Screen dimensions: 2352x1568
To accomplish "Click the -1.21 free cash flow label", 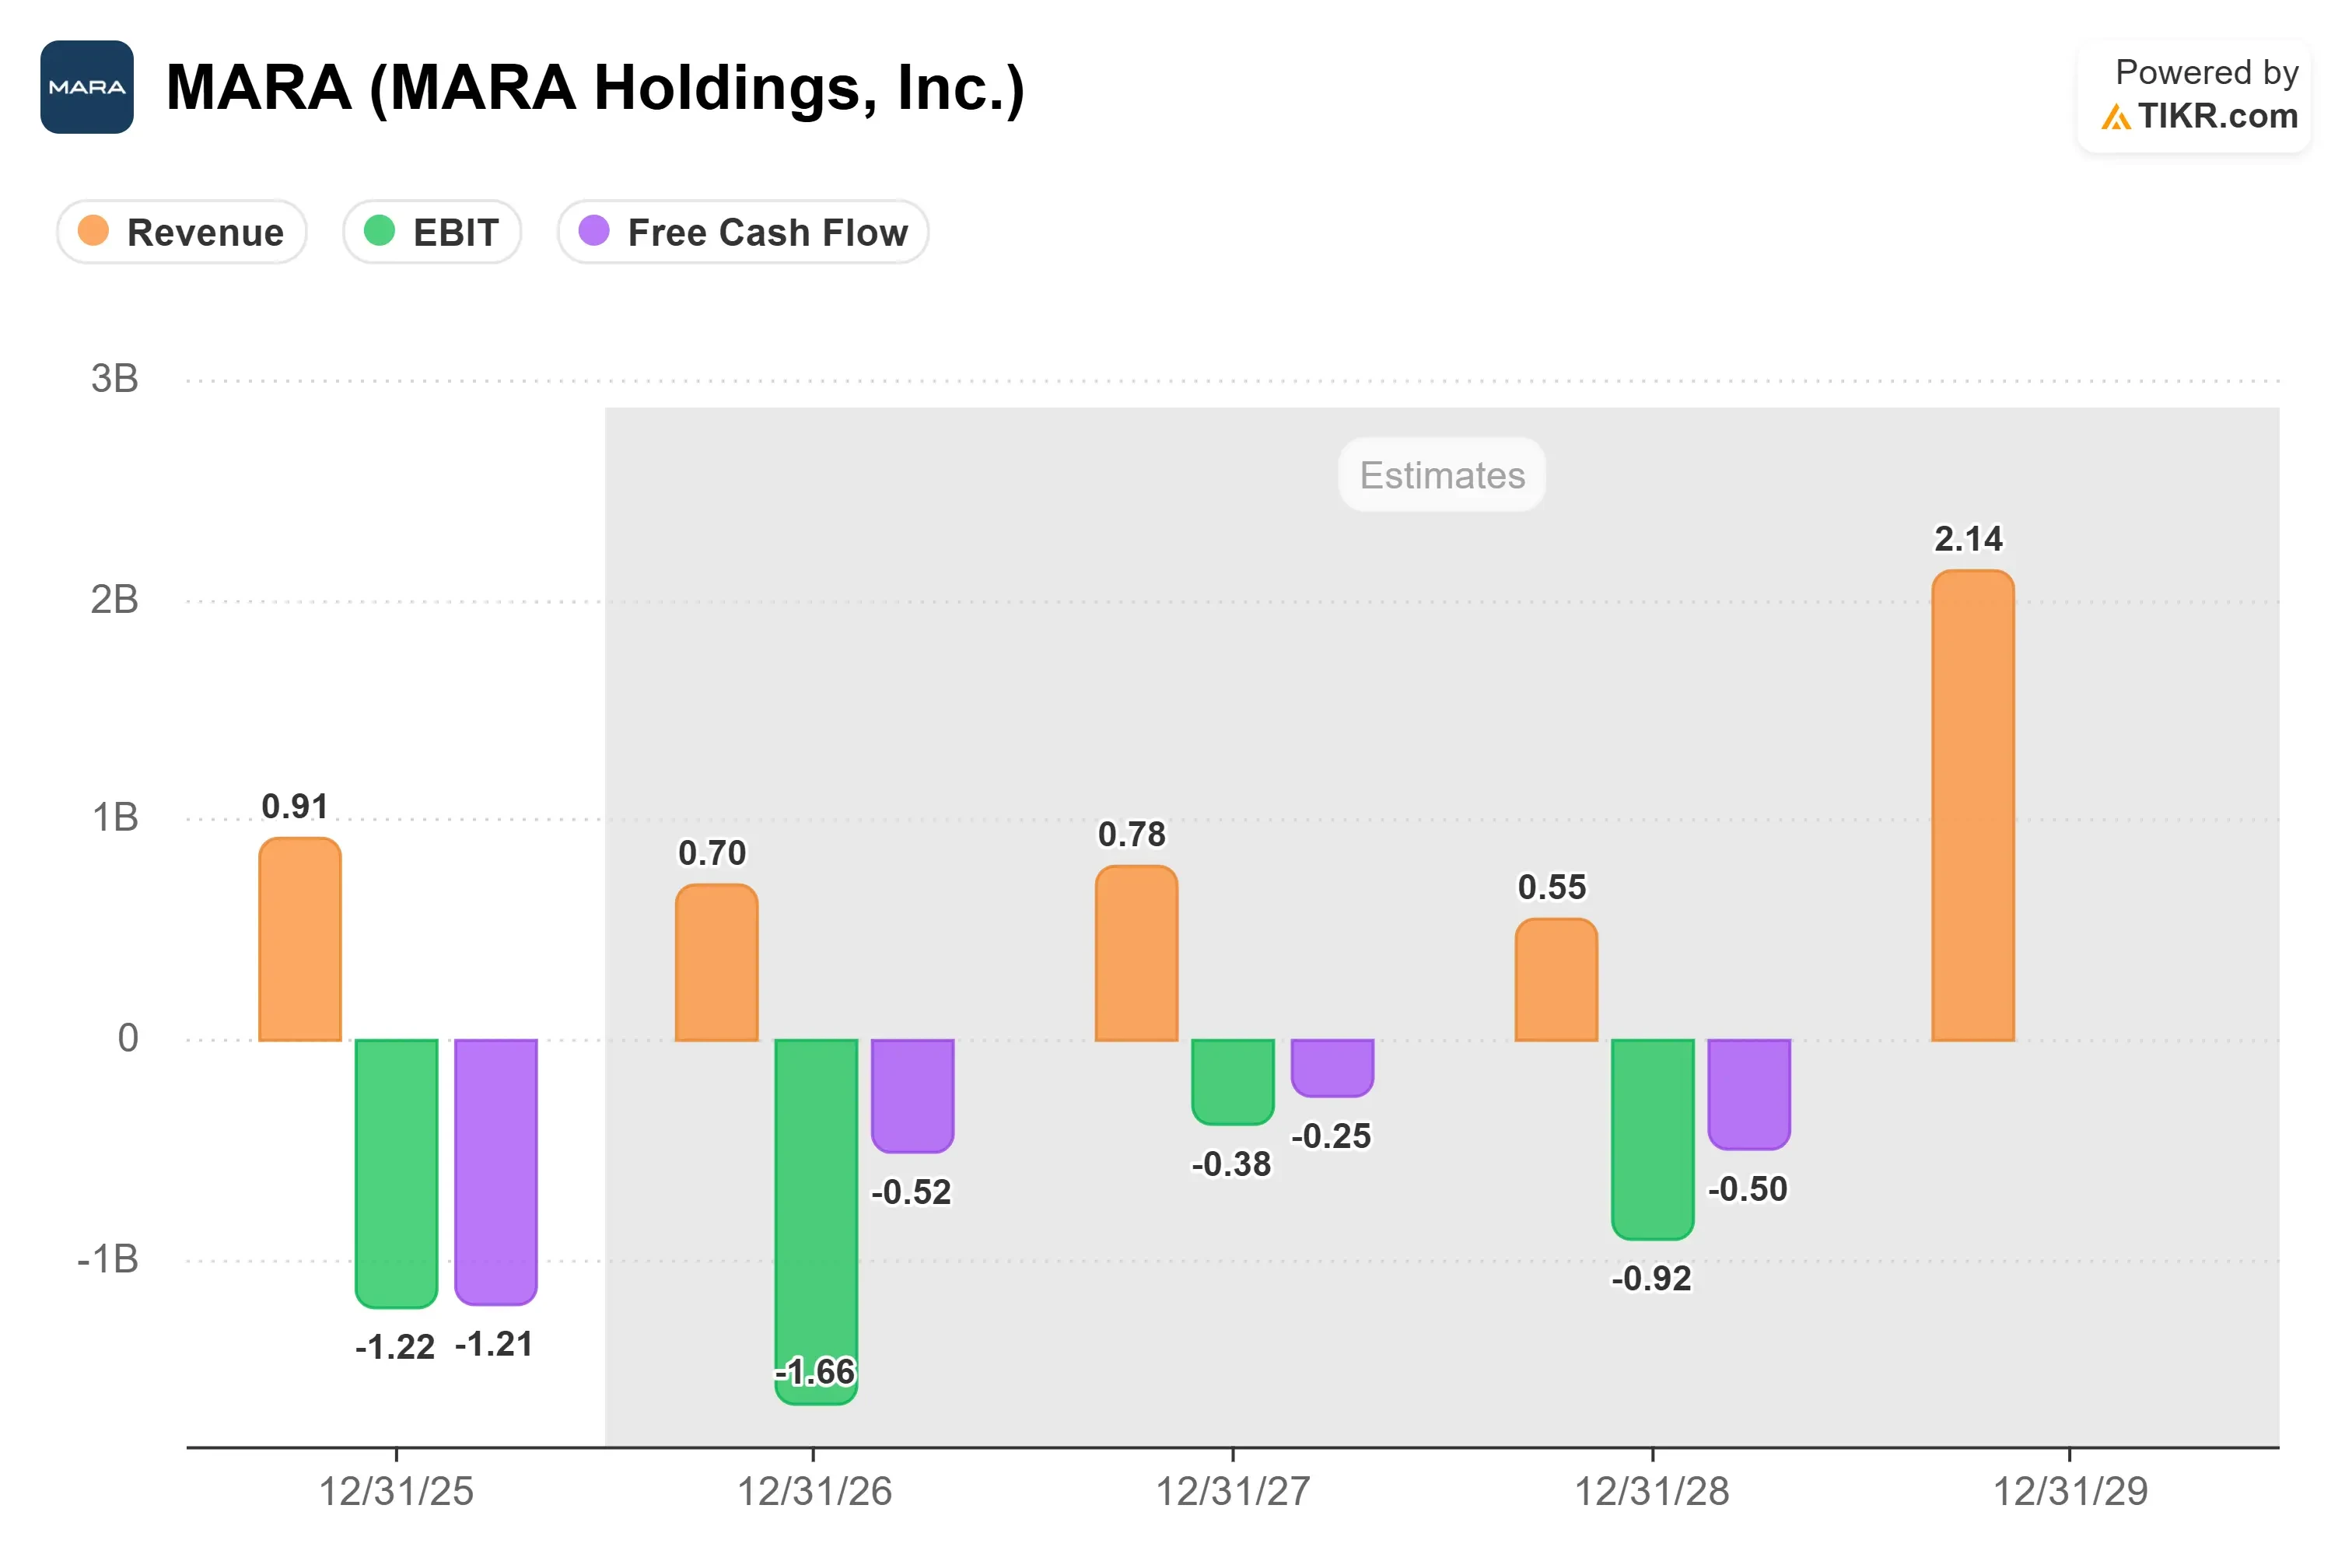I will pyautogui.click(x=494, y=1344).
